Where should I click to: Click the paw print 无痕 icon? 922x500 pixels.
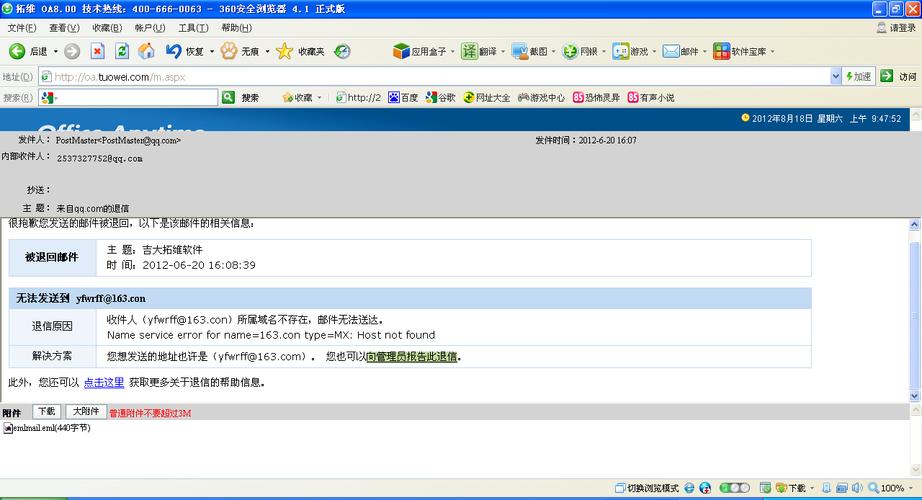(x=229, y=52)
